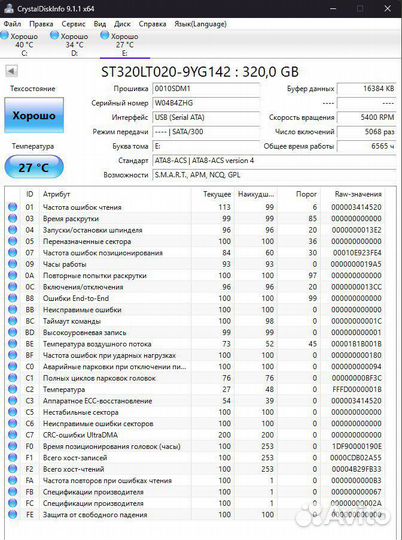Screen dimensions: 402x540
Task: Click status icon for Часы работы
Action: tap(12, 264)
